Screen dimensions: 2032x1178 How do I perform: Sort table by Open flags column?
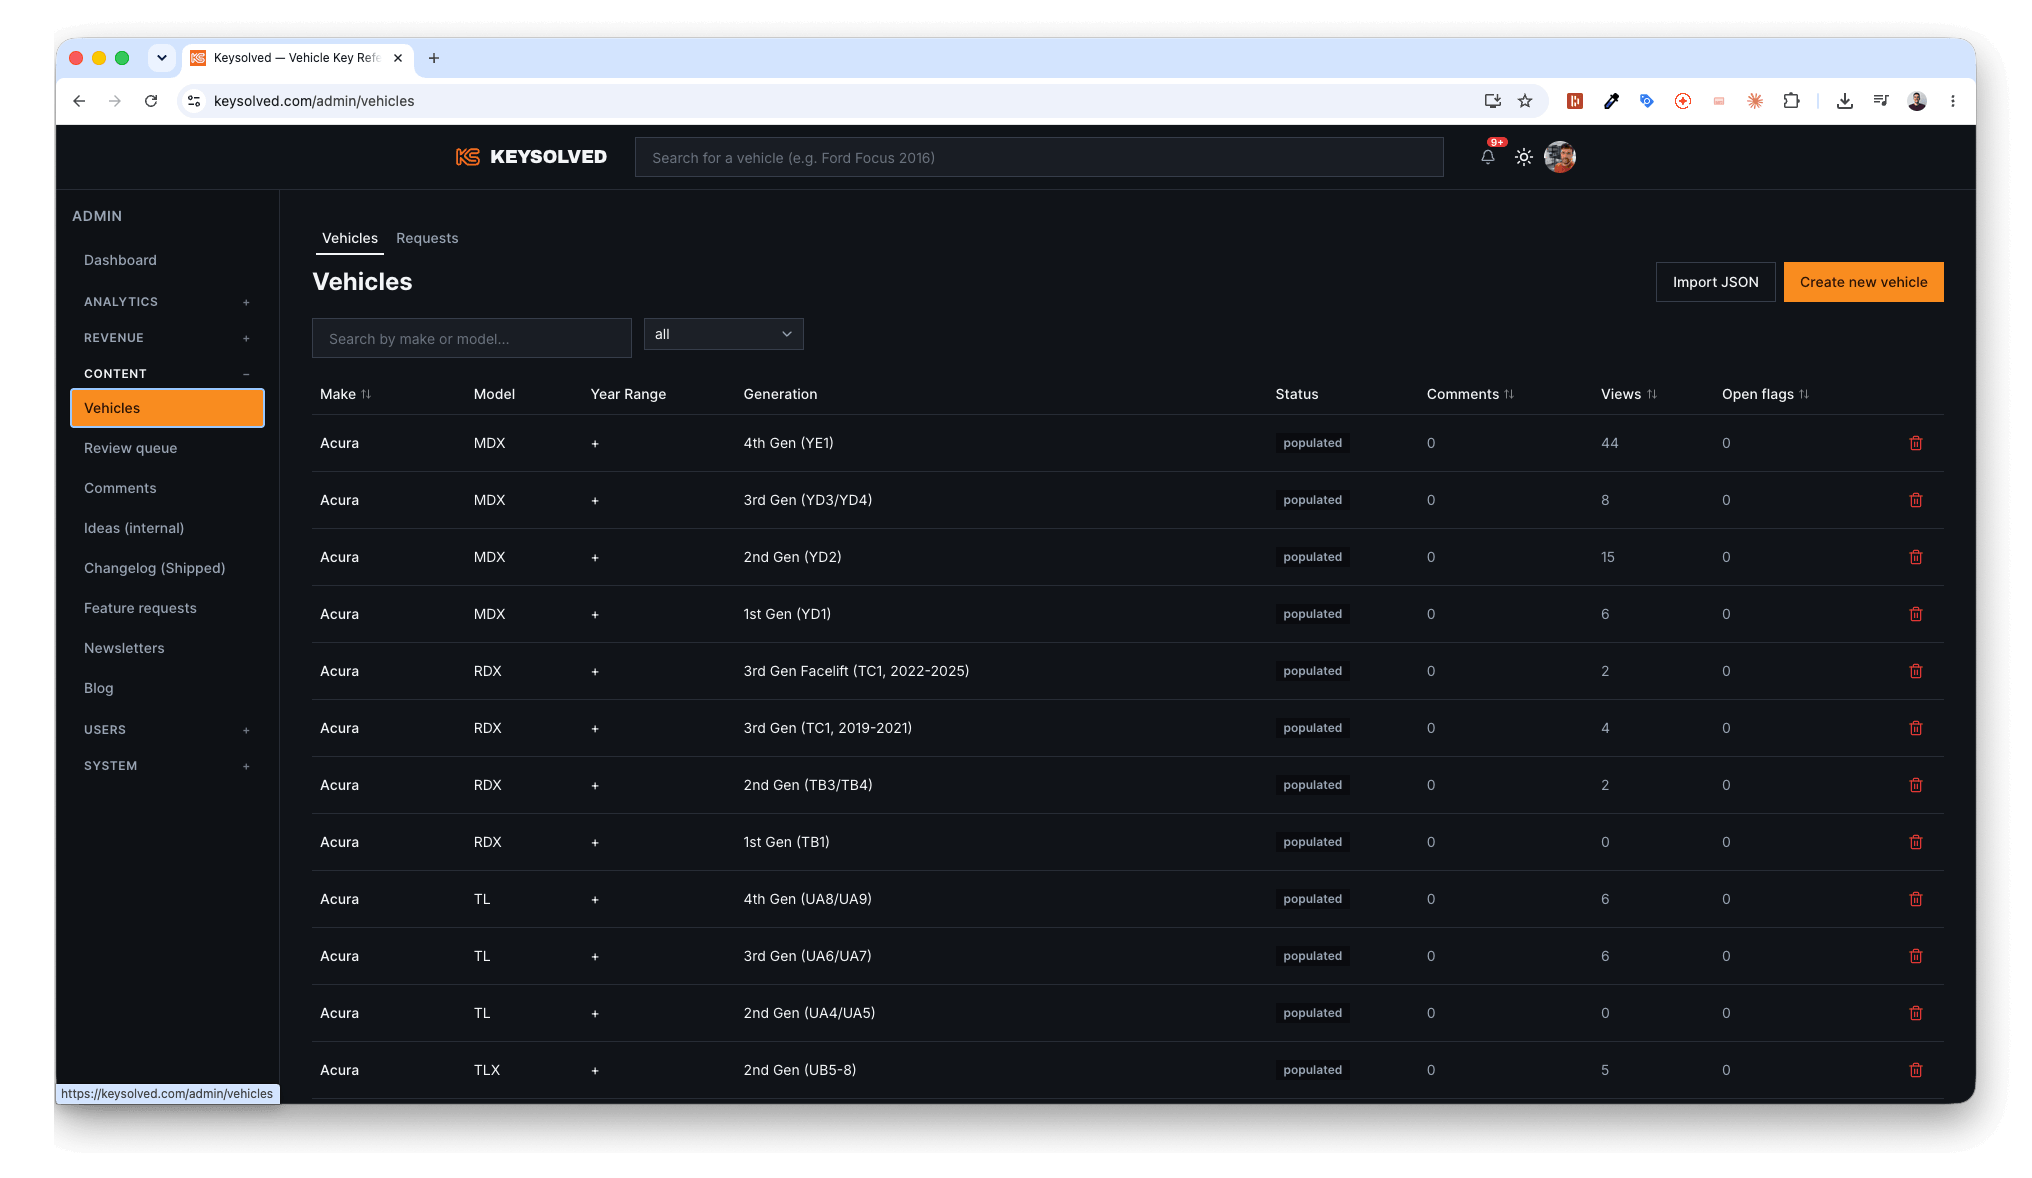1765,394
